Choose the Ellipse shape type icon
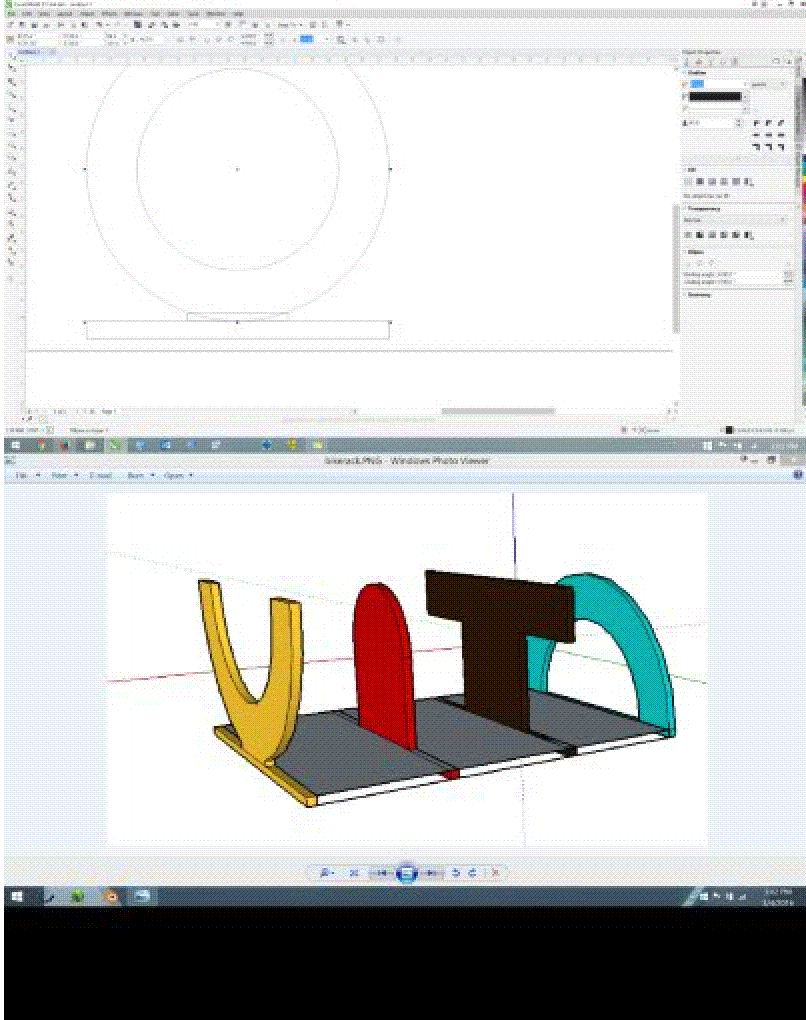Screen dimensions: 806x1020 689,263
